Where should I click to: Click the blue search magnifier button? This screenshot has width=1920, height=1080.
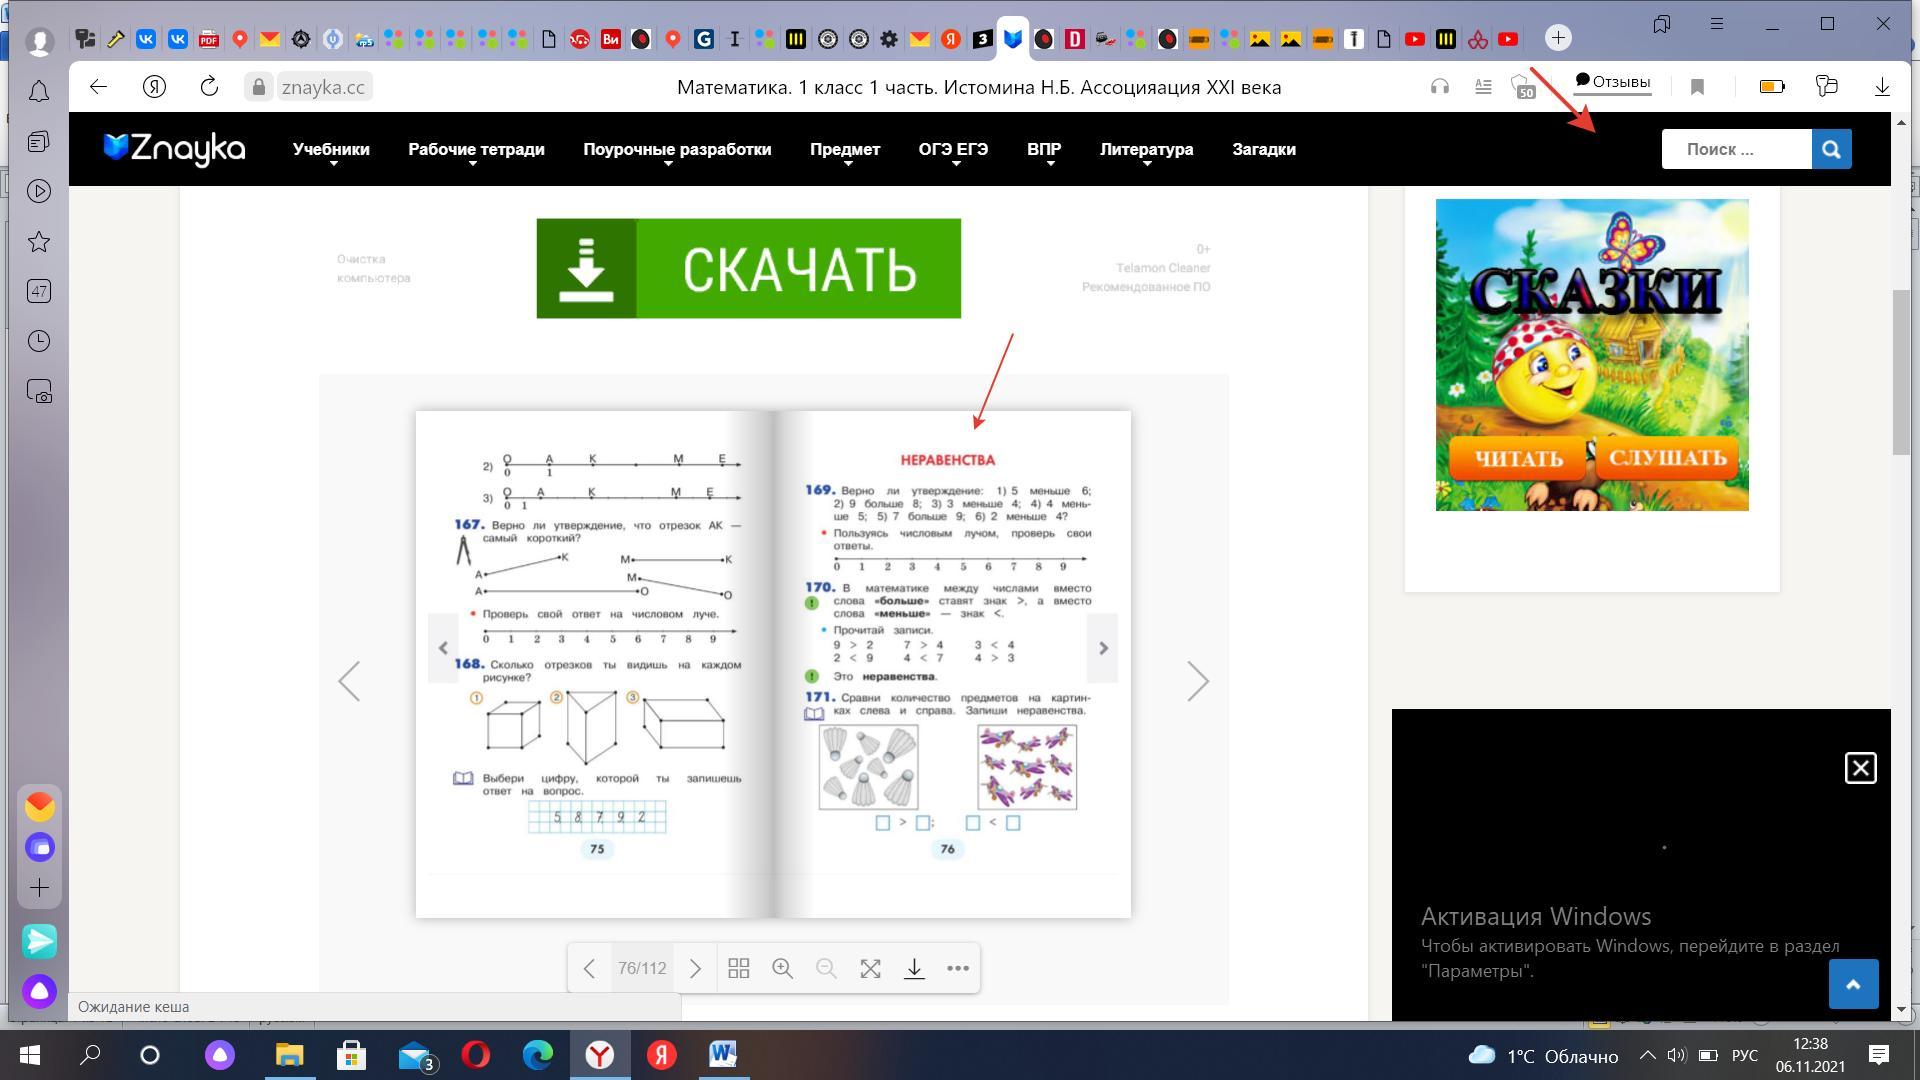tap(1831, 149)
